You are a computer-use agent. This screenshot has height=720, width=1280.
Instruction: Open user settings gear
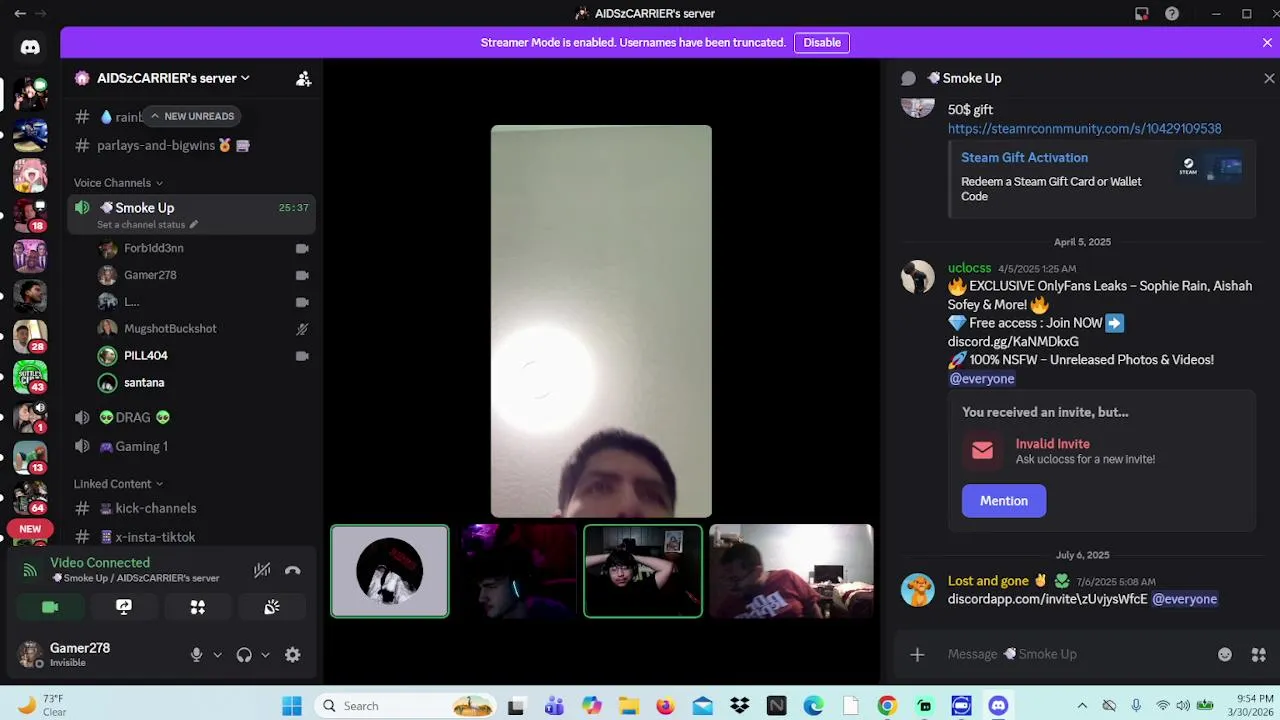point(292,655)
